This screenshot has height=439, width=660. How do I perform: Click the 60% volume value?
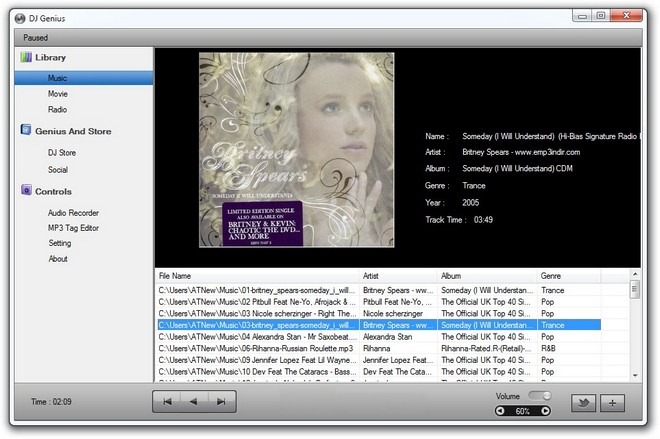click(523, 411)
